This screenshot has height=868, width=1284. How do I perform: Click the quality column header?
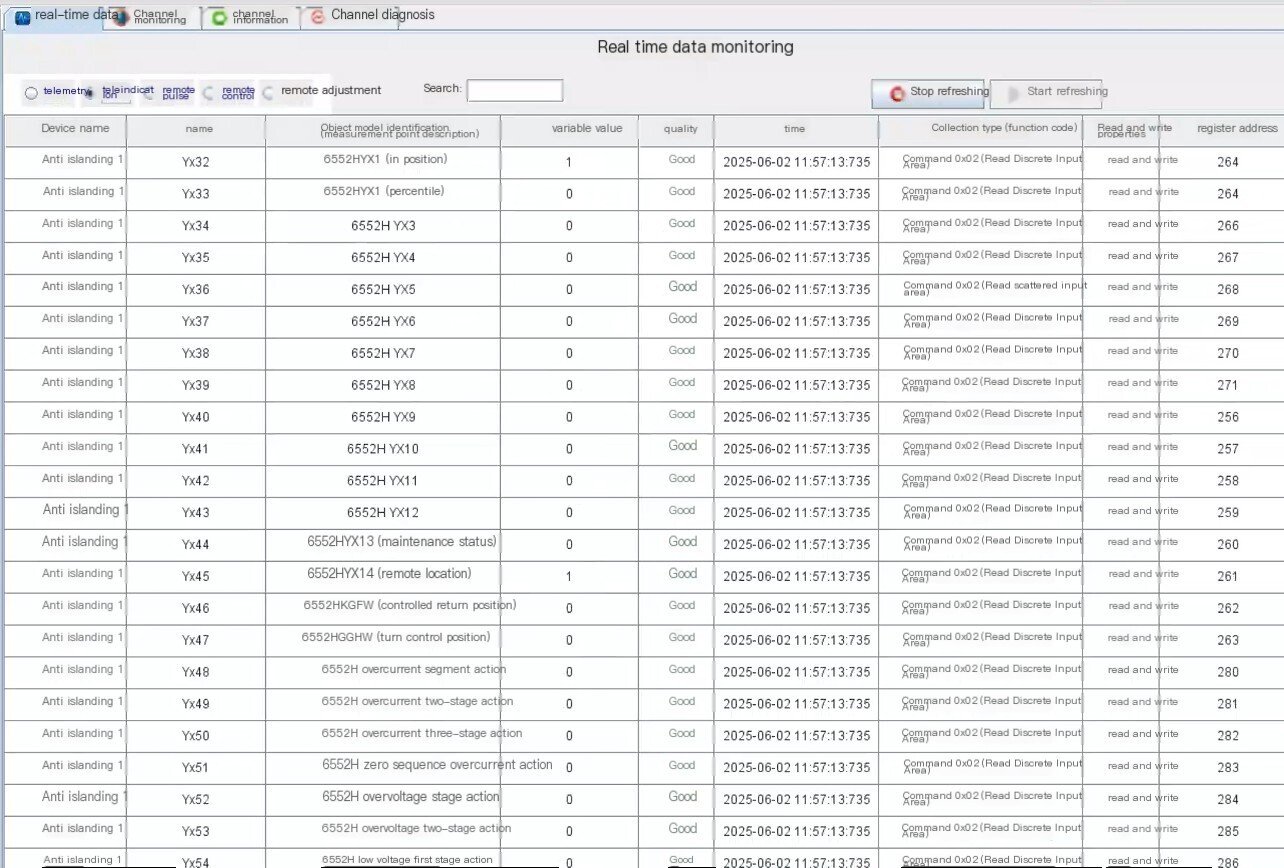(x=676, y=130)
